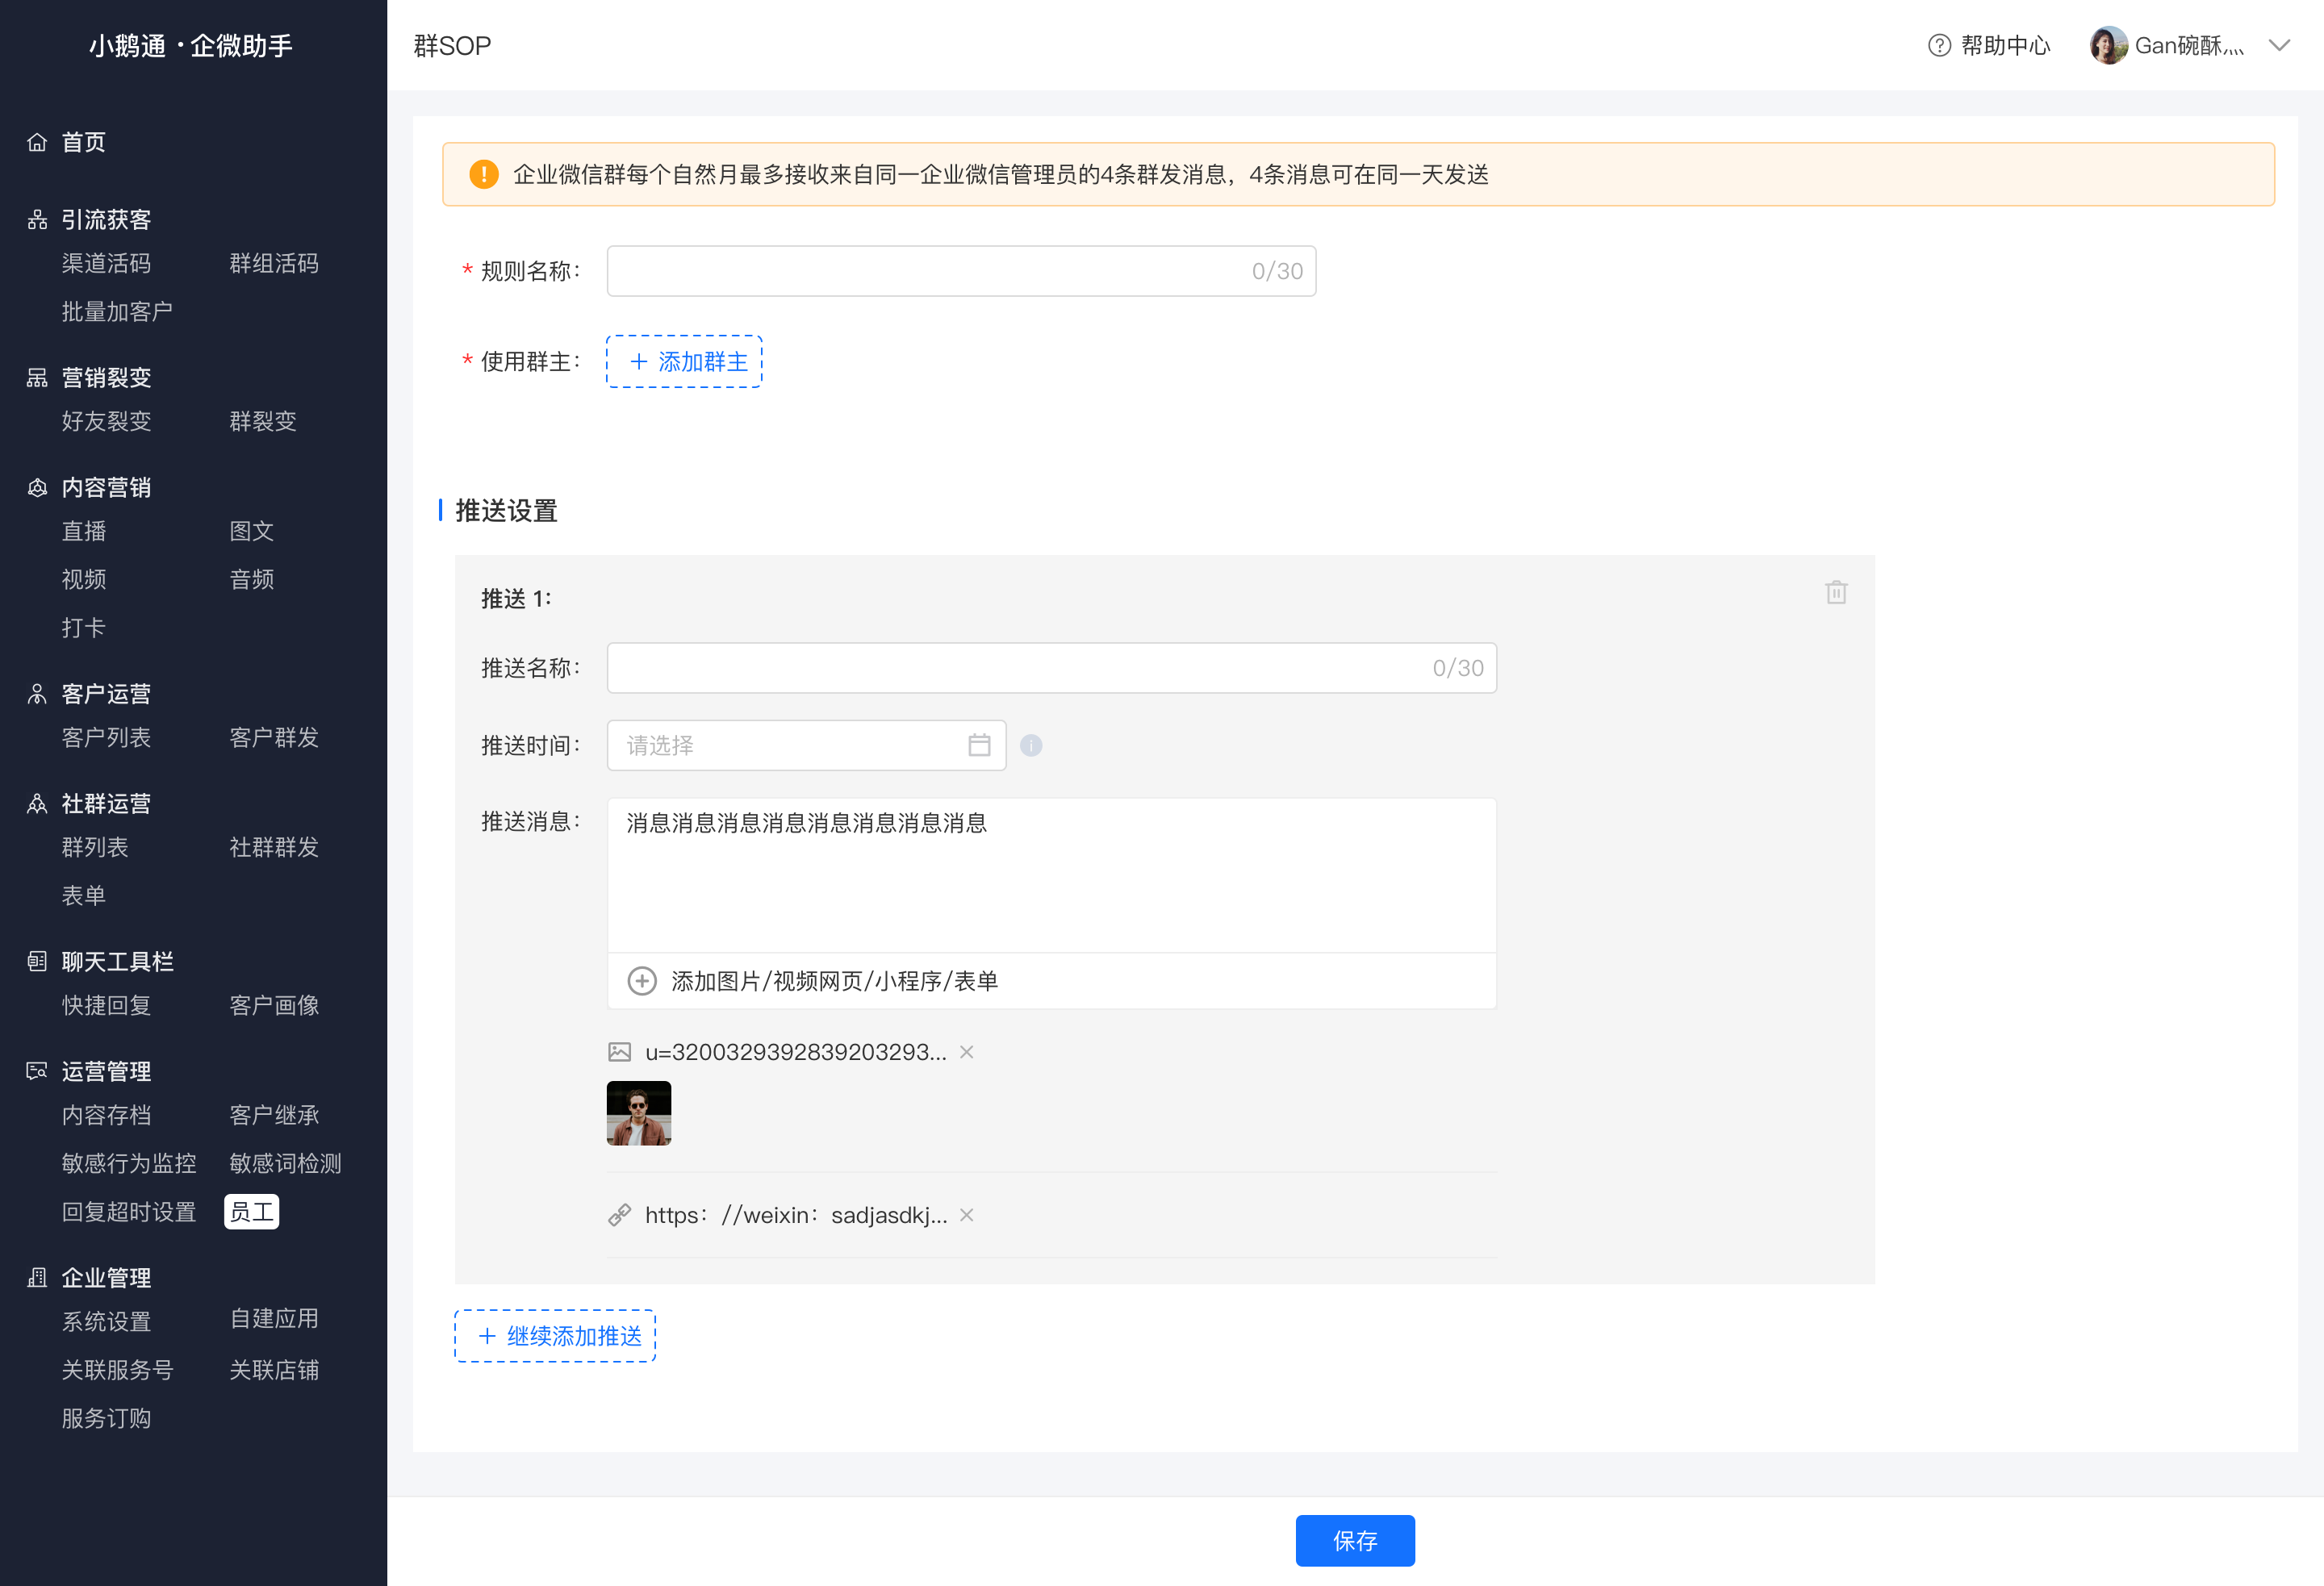Remove the attached image file
Image resolution: width=2324 pixels, height=1586 pixels.
coord(967,1052)
